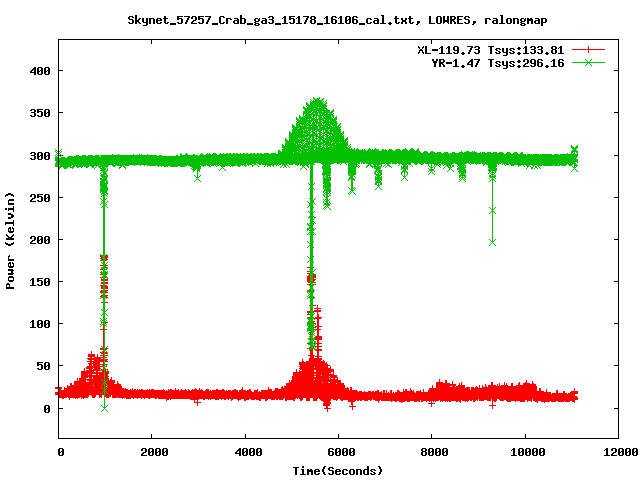Click the Time(Seconds) x-axis label

[x=338, y=471]
